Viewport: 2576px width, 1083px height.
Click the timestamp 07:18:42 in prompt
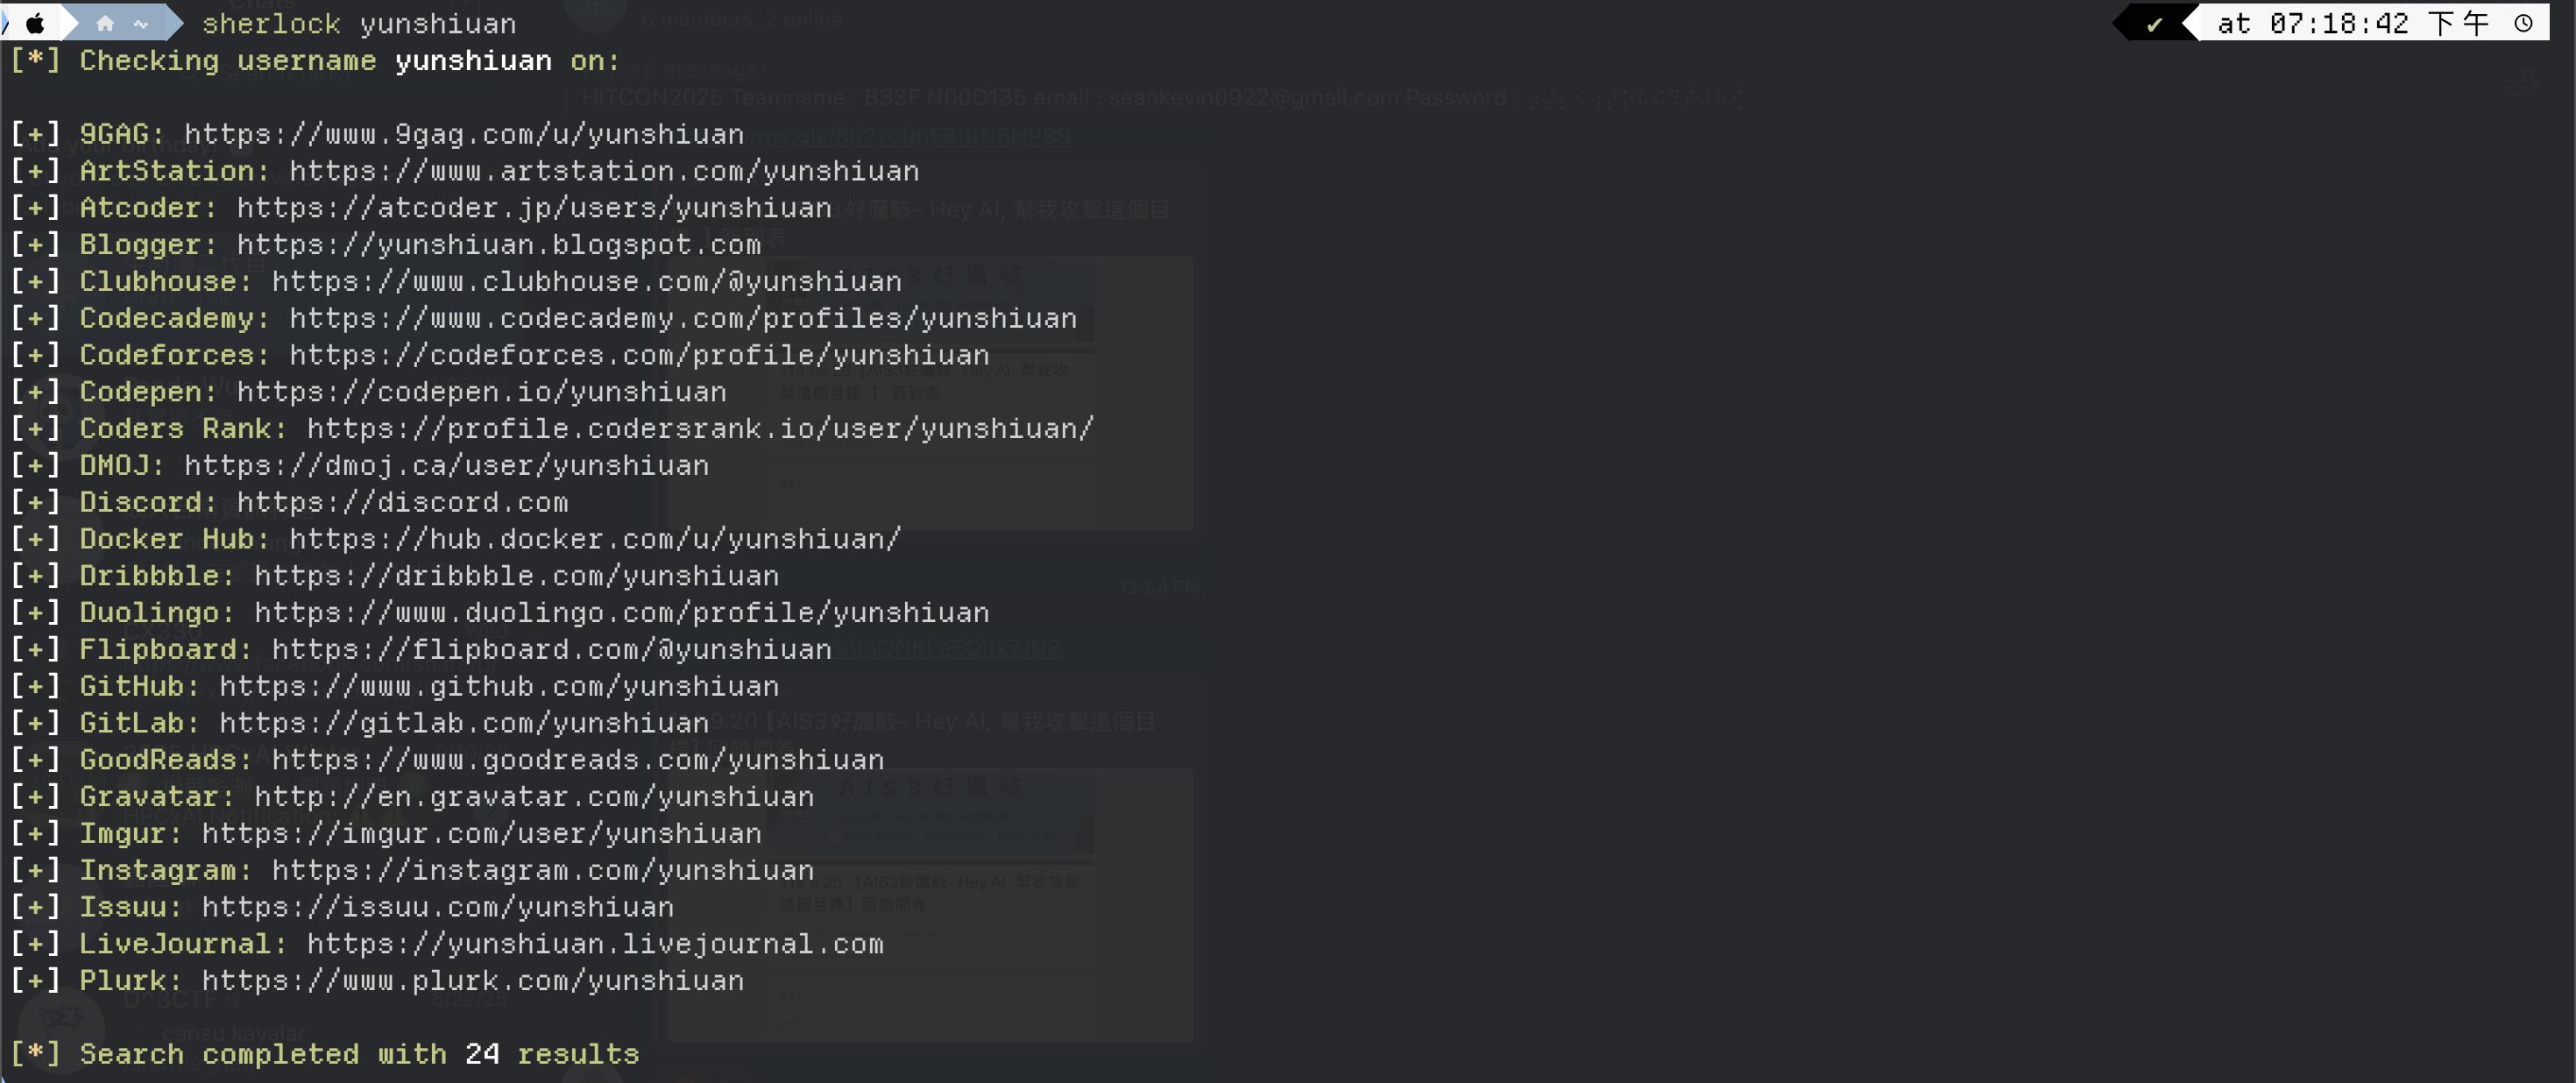click(x=2339, y=24)
